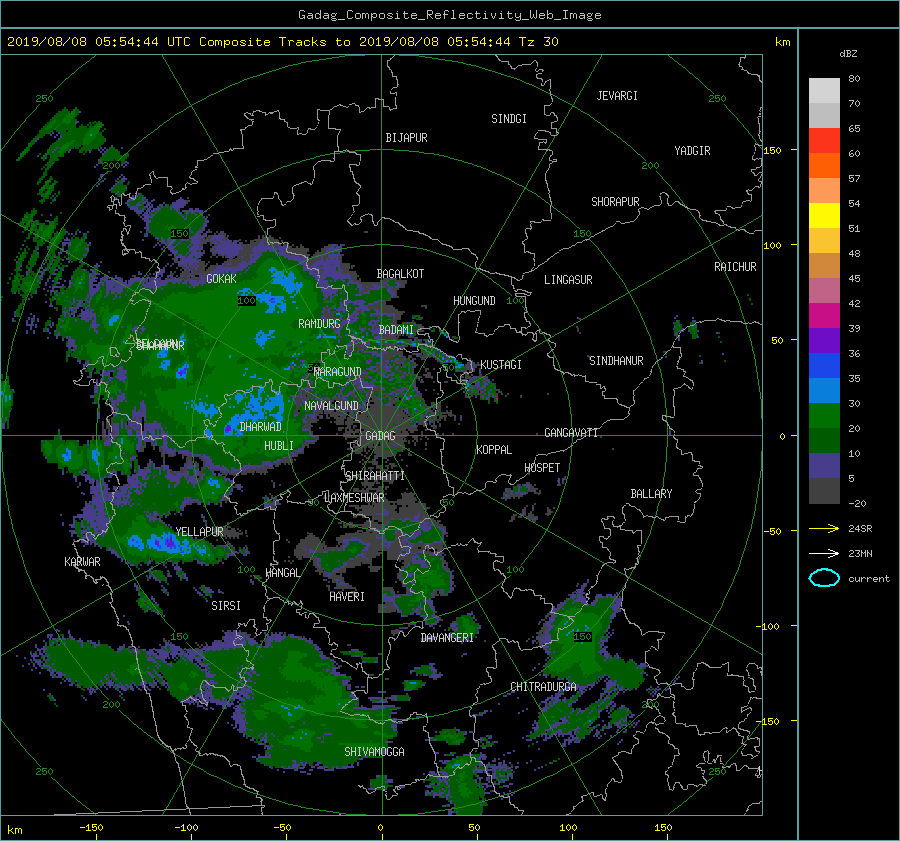
Task: Click the LINGASUR city label
Action: click(568, 280)
